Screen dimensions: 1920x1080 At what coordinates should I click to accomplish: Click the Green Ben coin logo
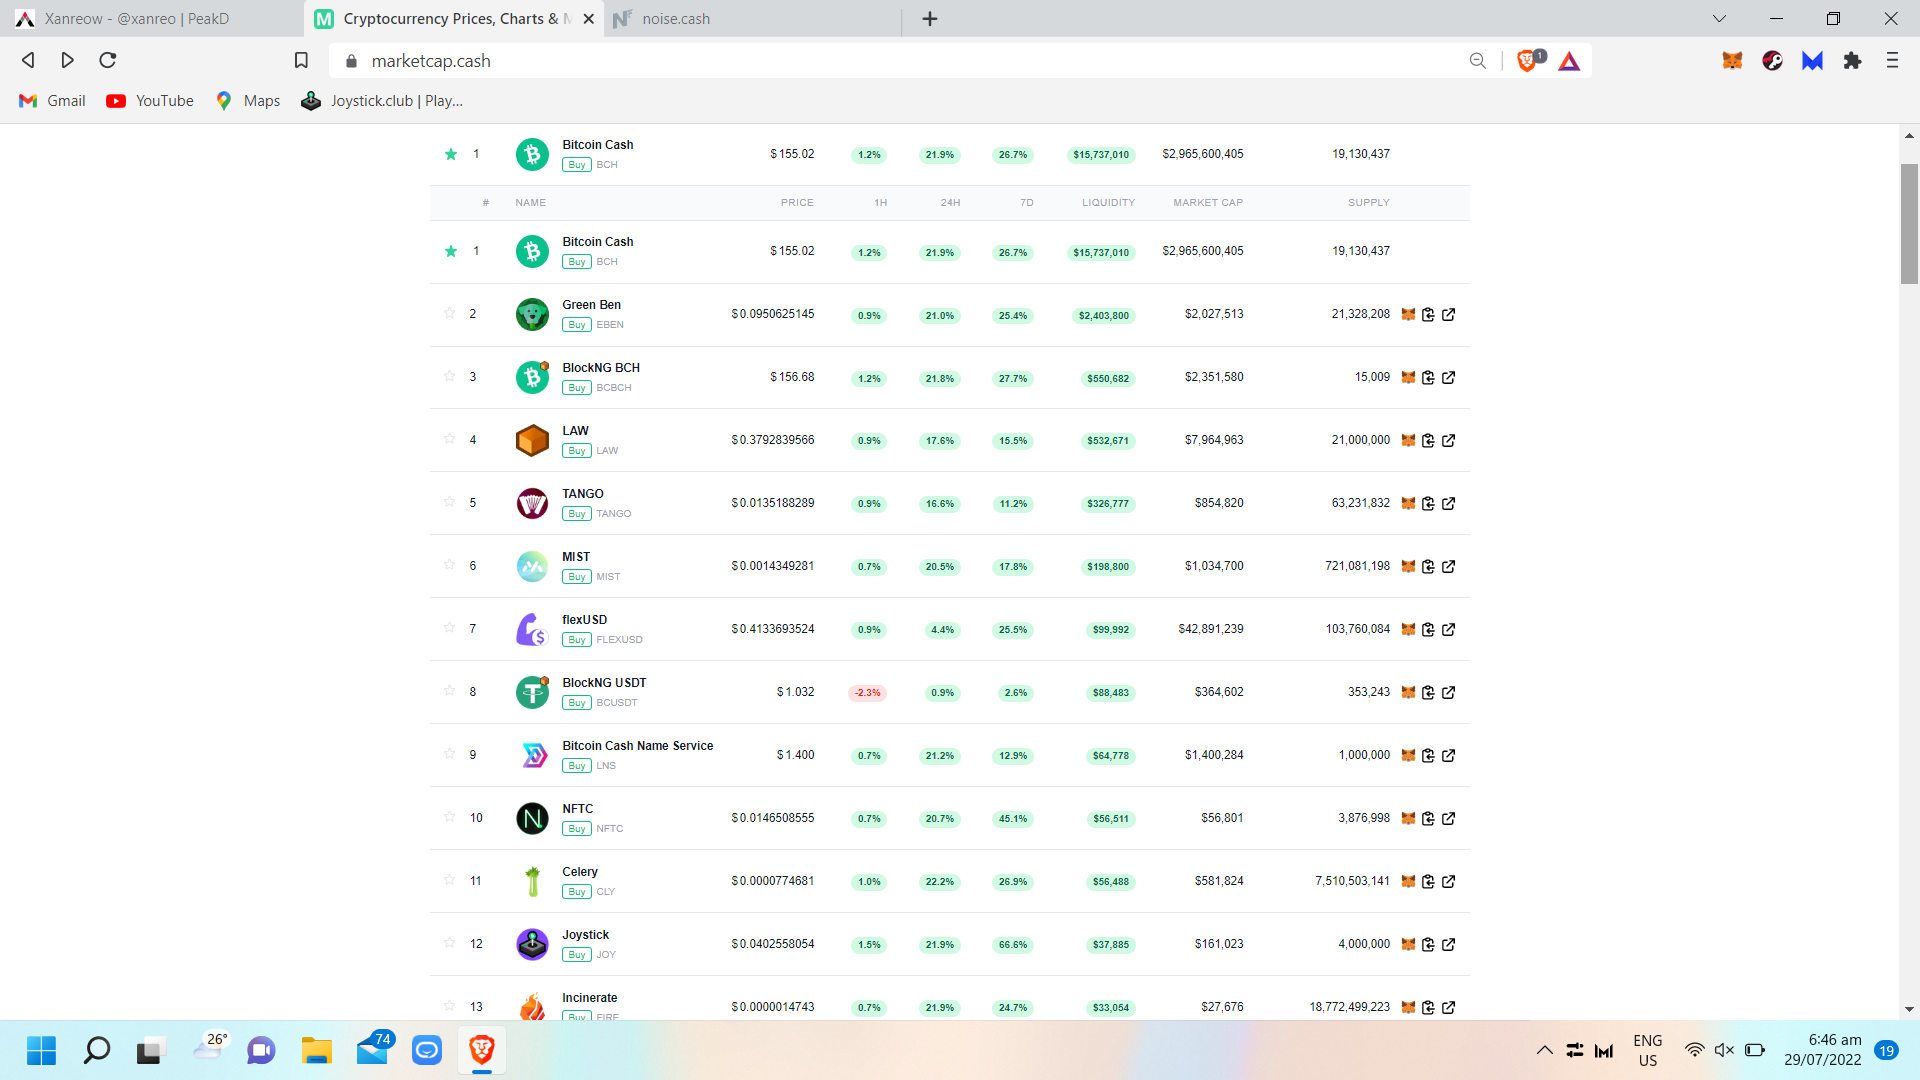click(532, 314)
